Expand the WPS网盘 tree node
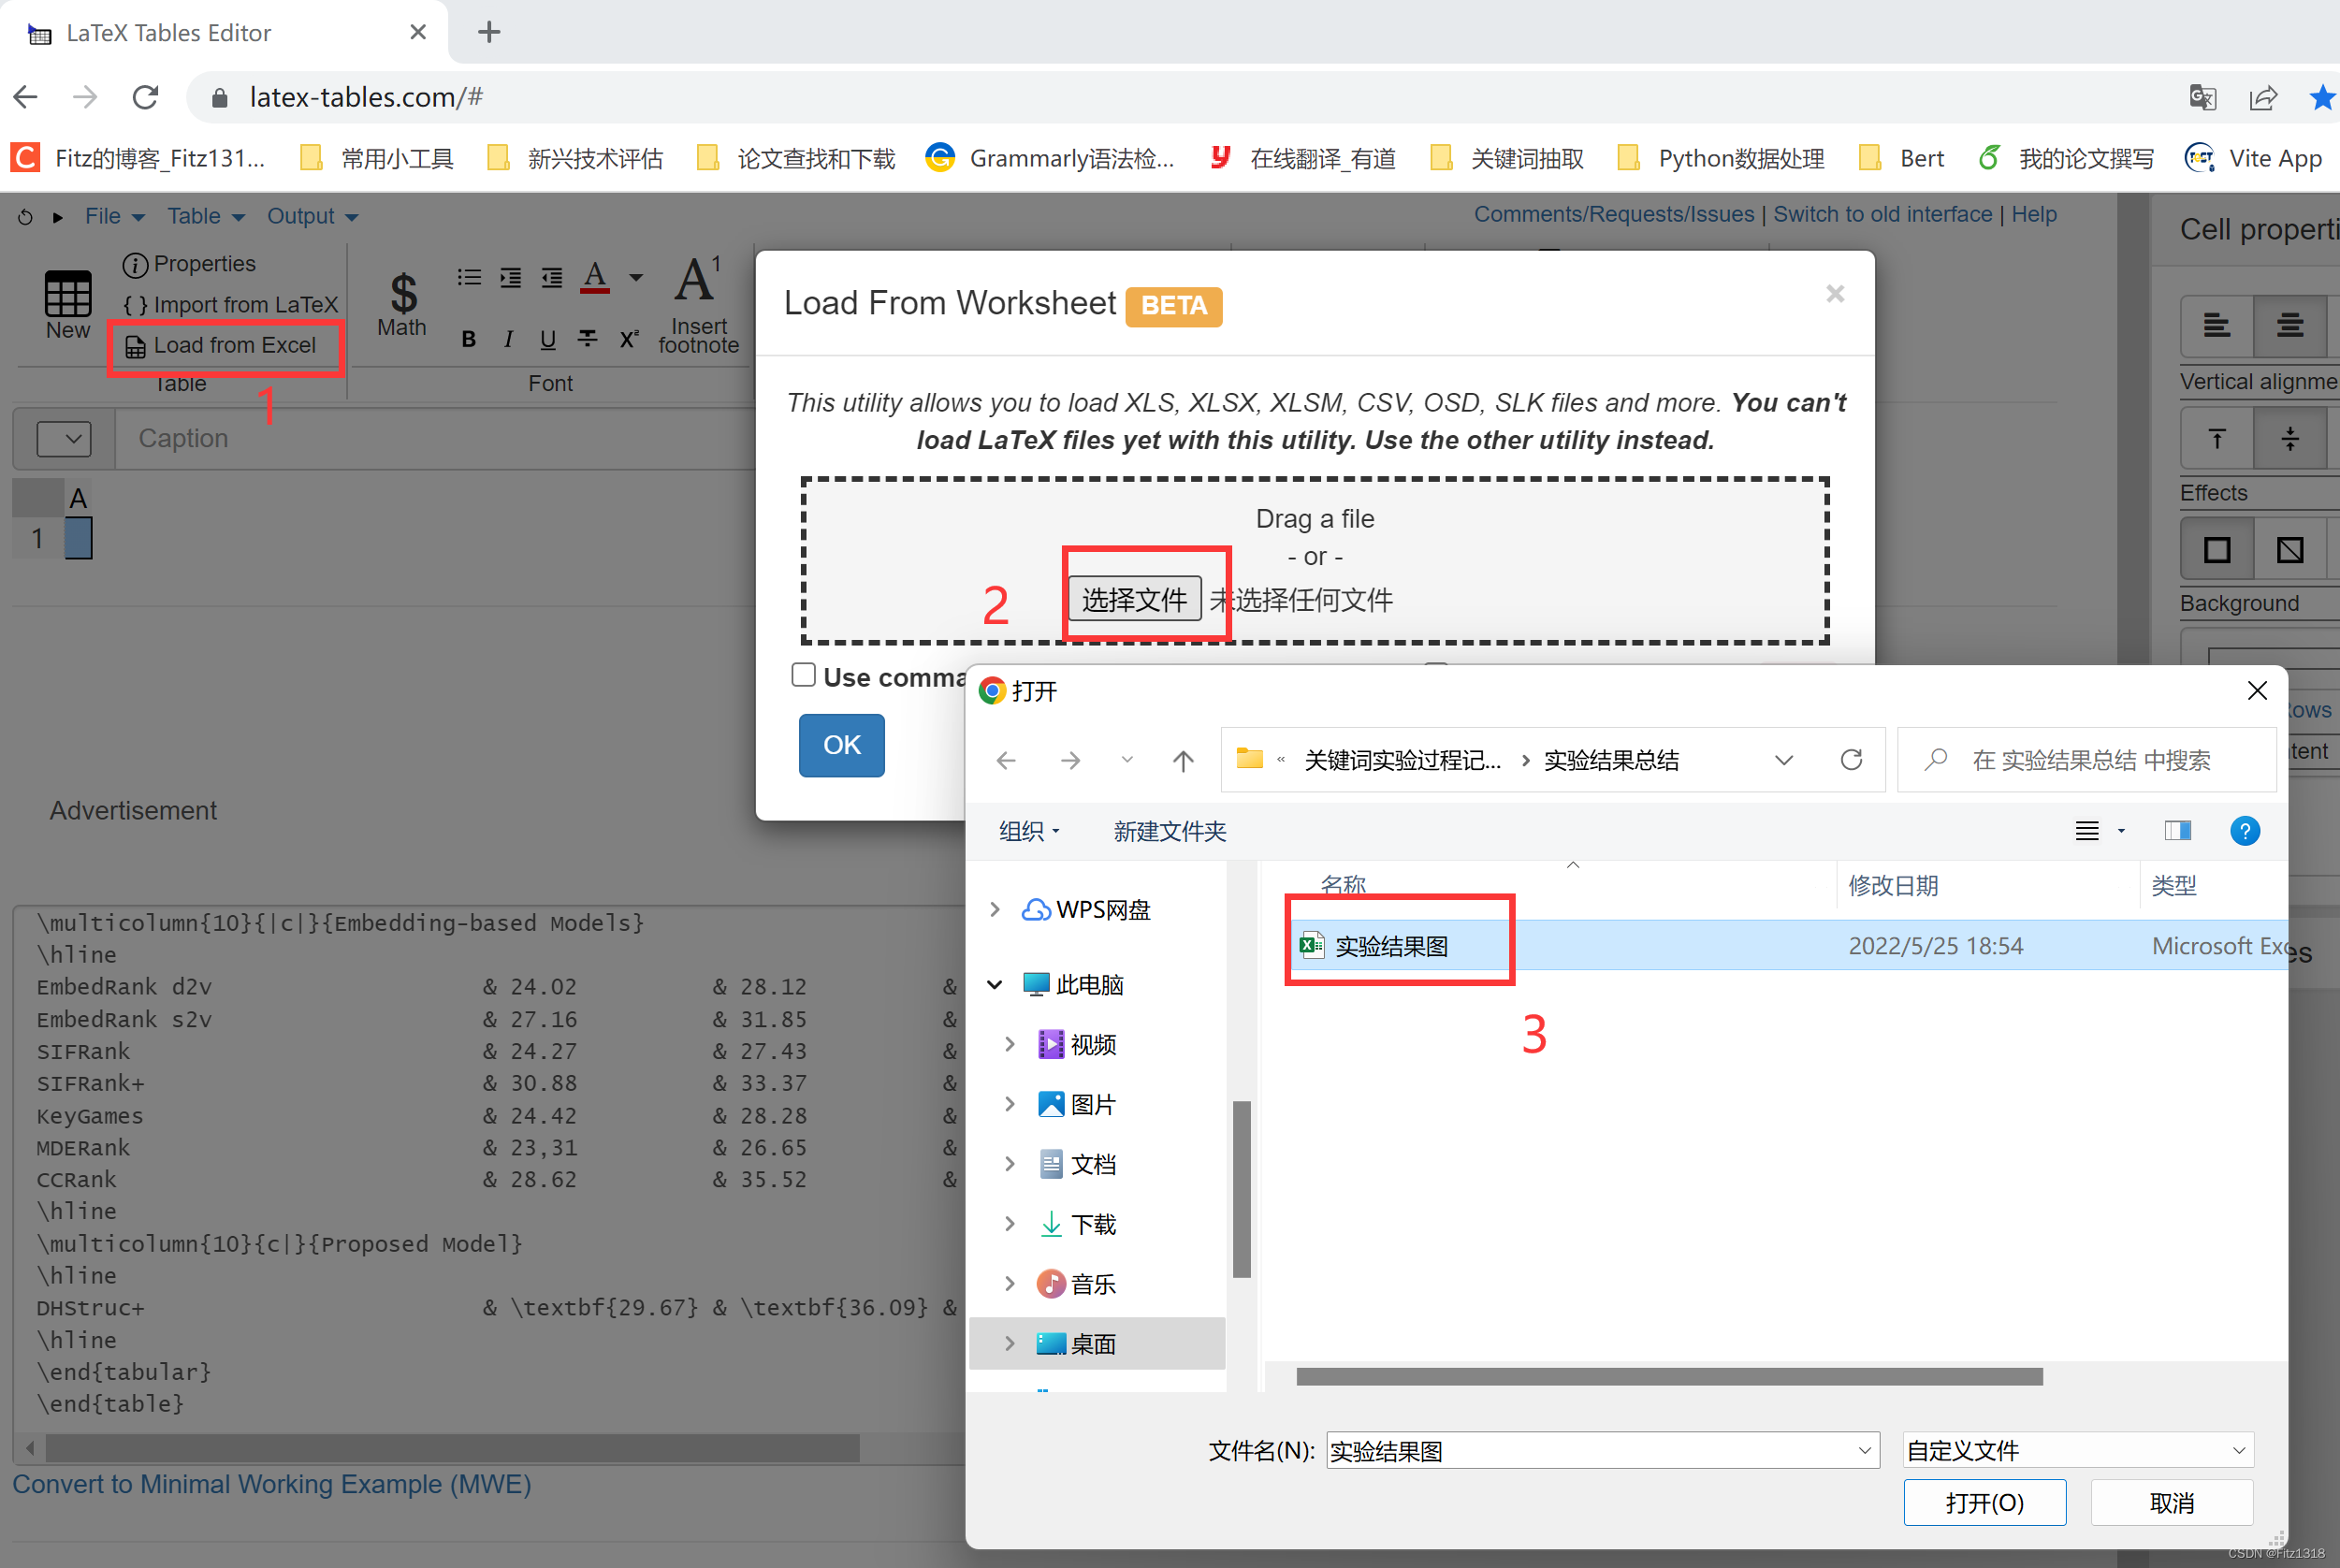The image size is (2340, 1568). coord(995,909)
